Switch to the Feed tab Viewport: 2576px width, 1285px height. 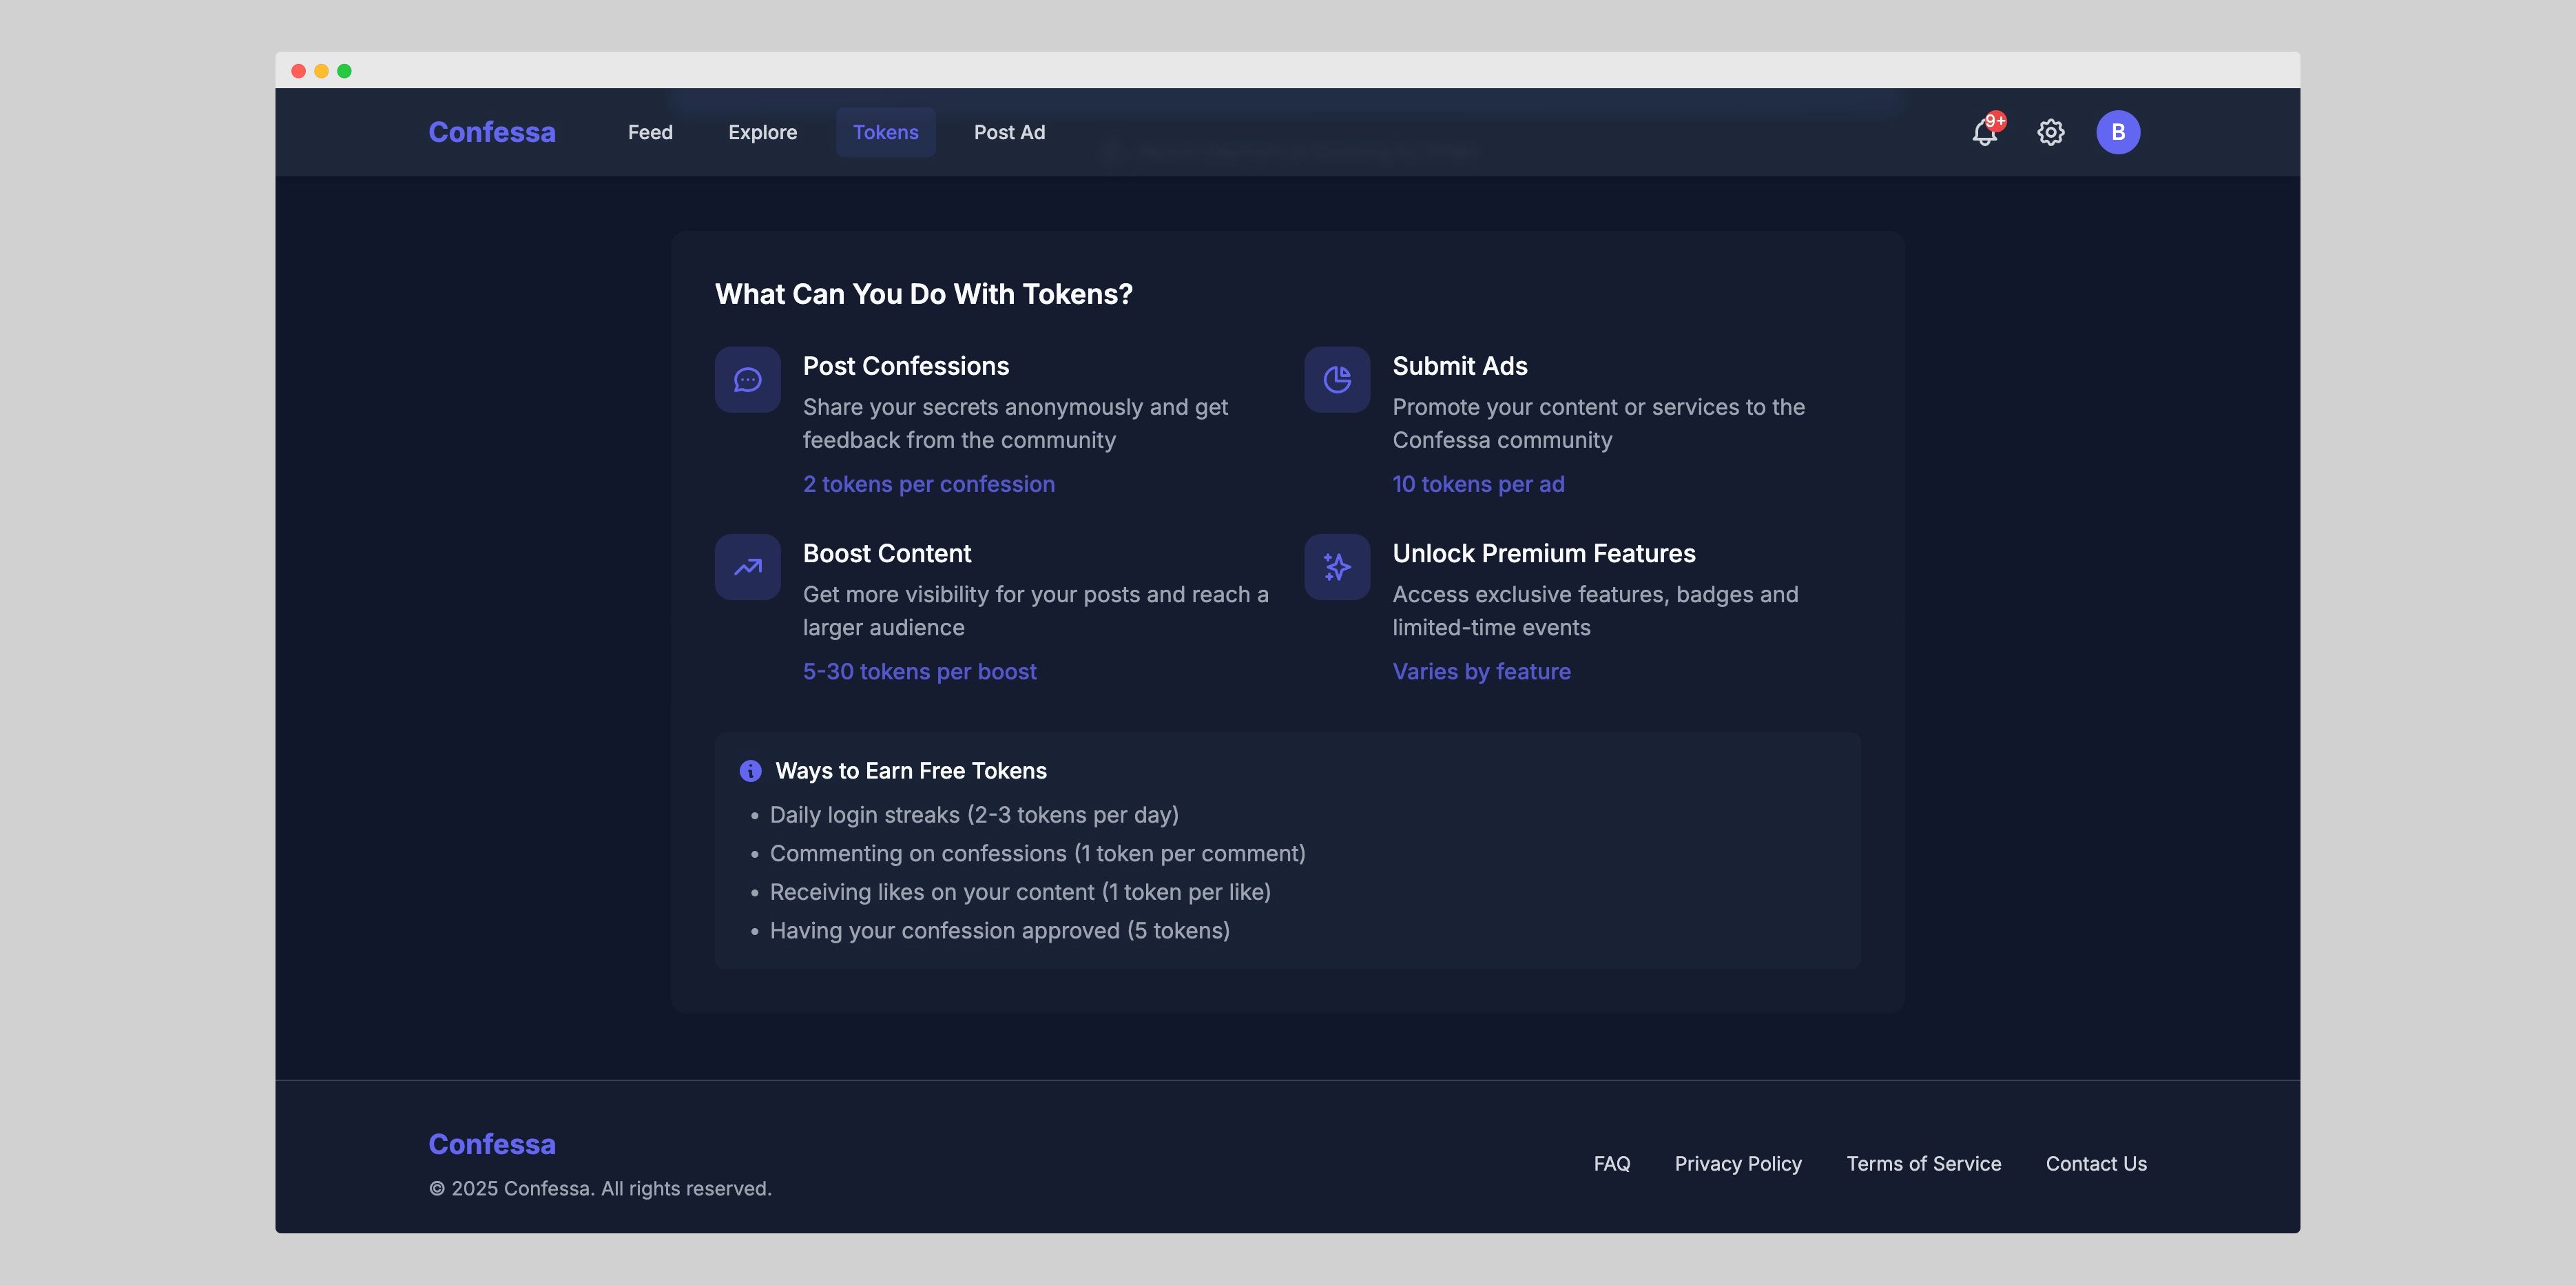click(650, 132)
